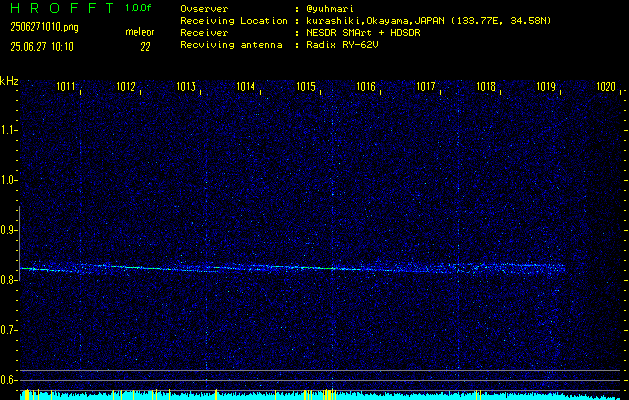Click the HROFFT title text

tap(62, 8)
